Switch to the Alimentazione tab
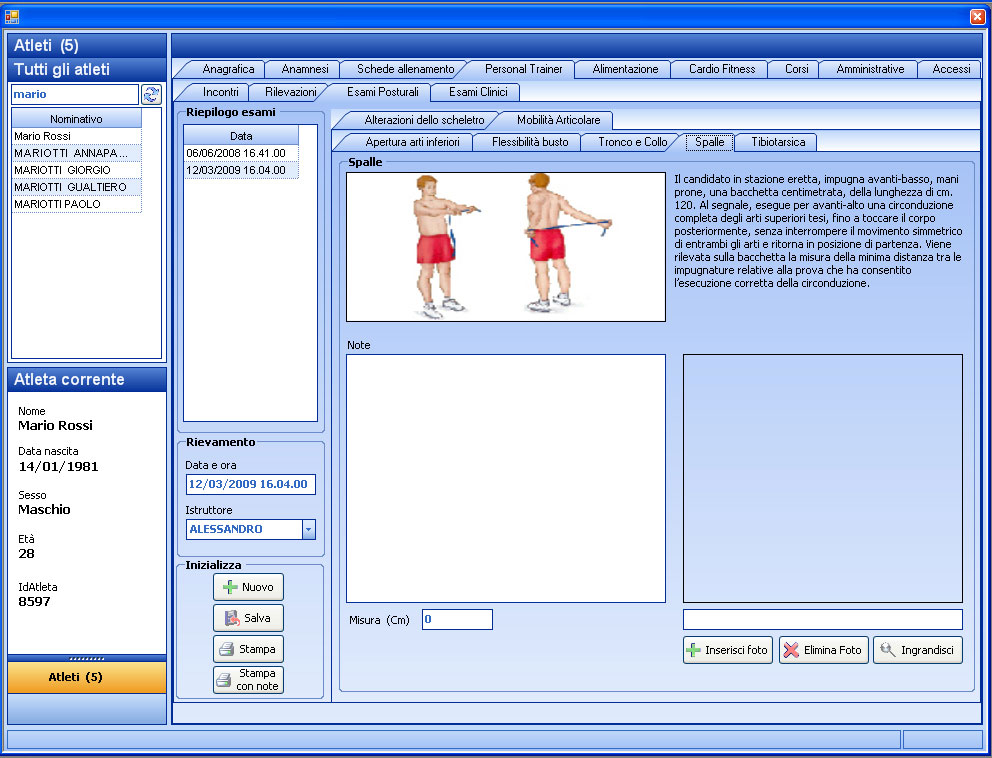Screen dimensions: 992x758 625,69
